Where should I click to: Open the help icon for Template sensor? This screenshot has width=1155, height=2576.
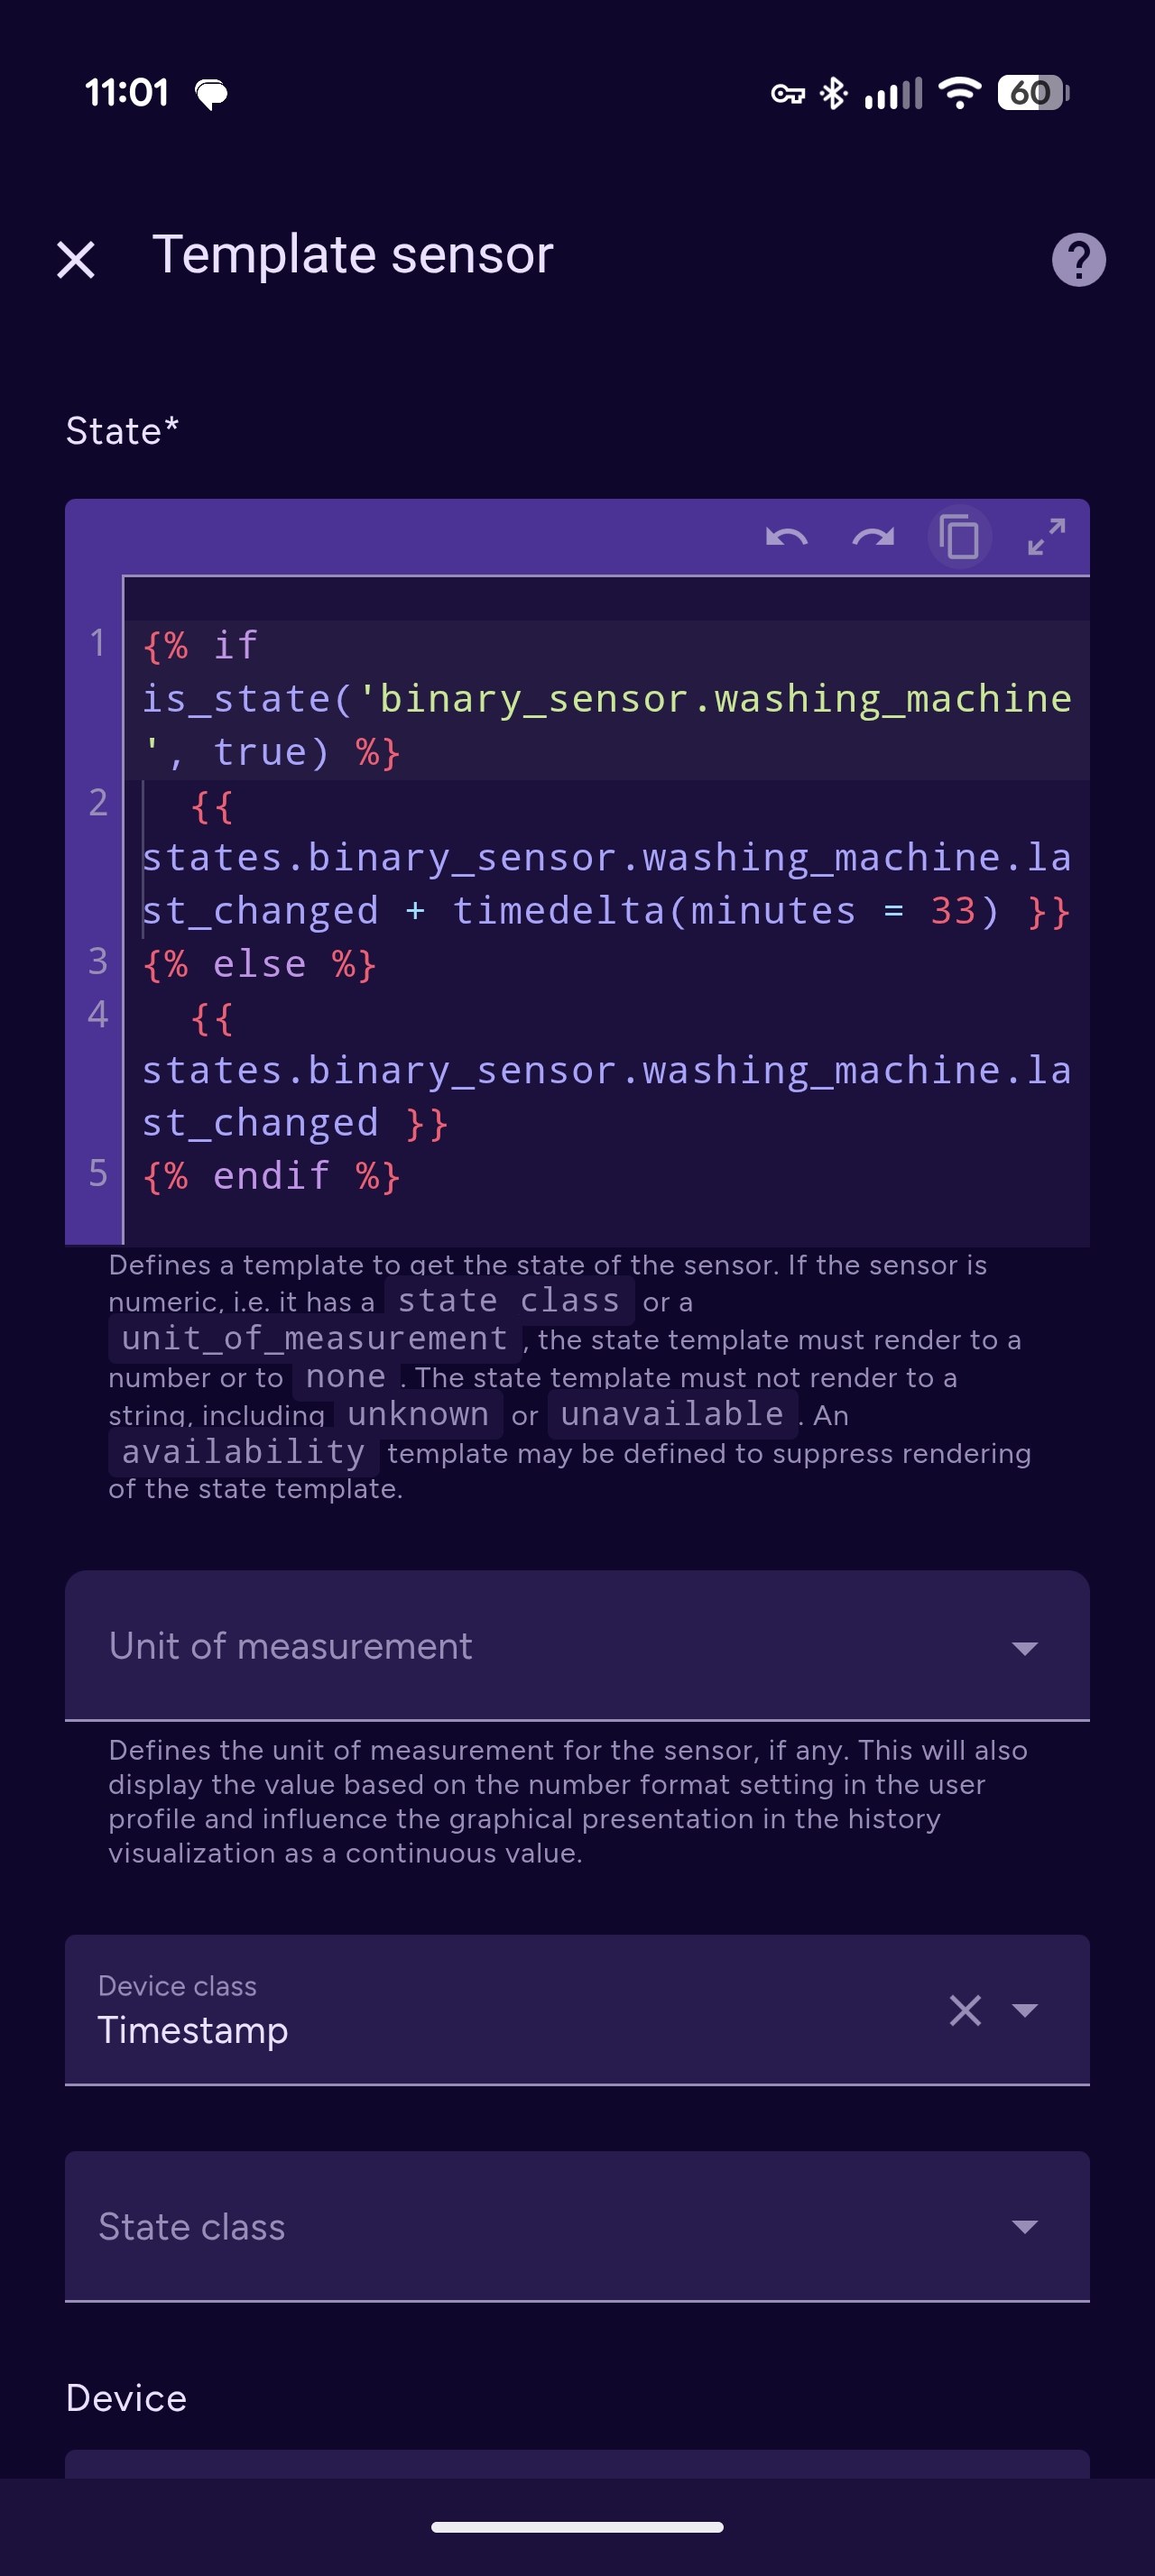[x=1078, y=260]
